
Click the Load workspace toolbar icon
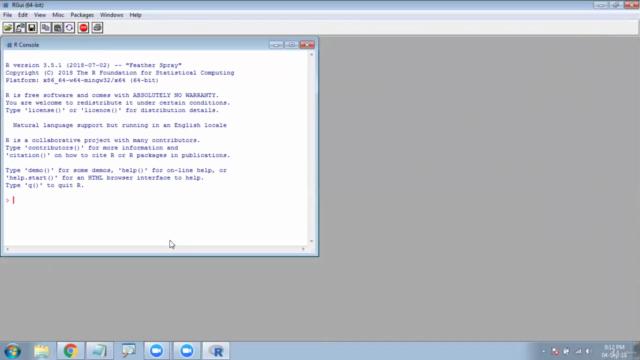pos(20,28)
